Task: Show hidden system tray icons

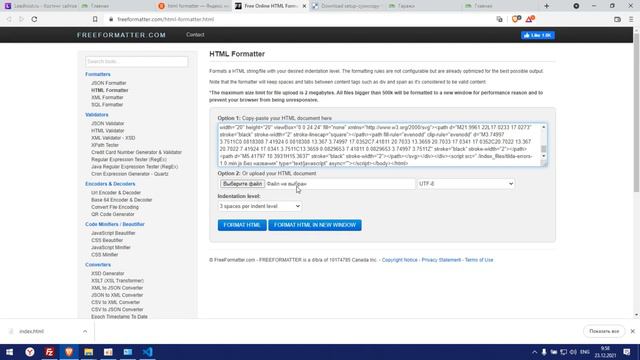Action: [x=534, y=352]
